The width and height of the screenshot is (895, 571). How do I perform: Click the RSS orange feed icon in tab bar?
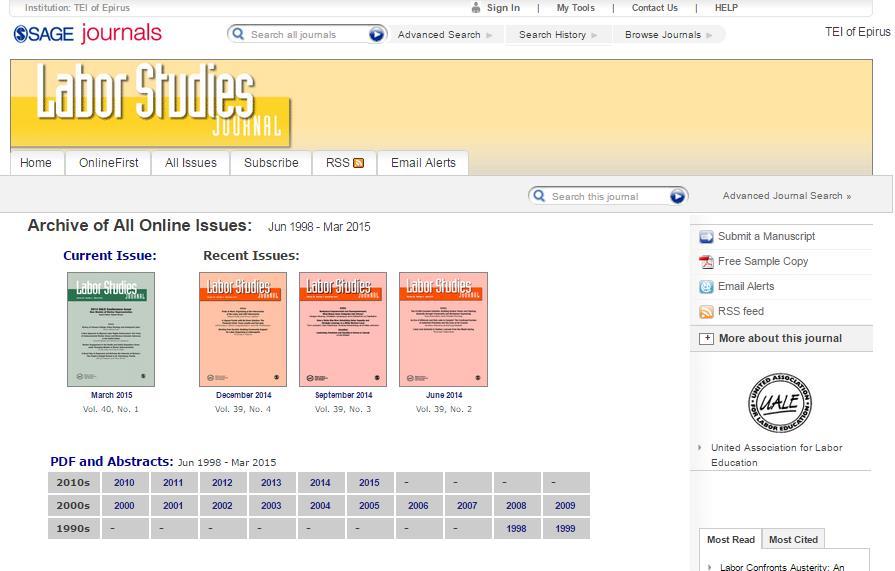(x=358, y=163)
